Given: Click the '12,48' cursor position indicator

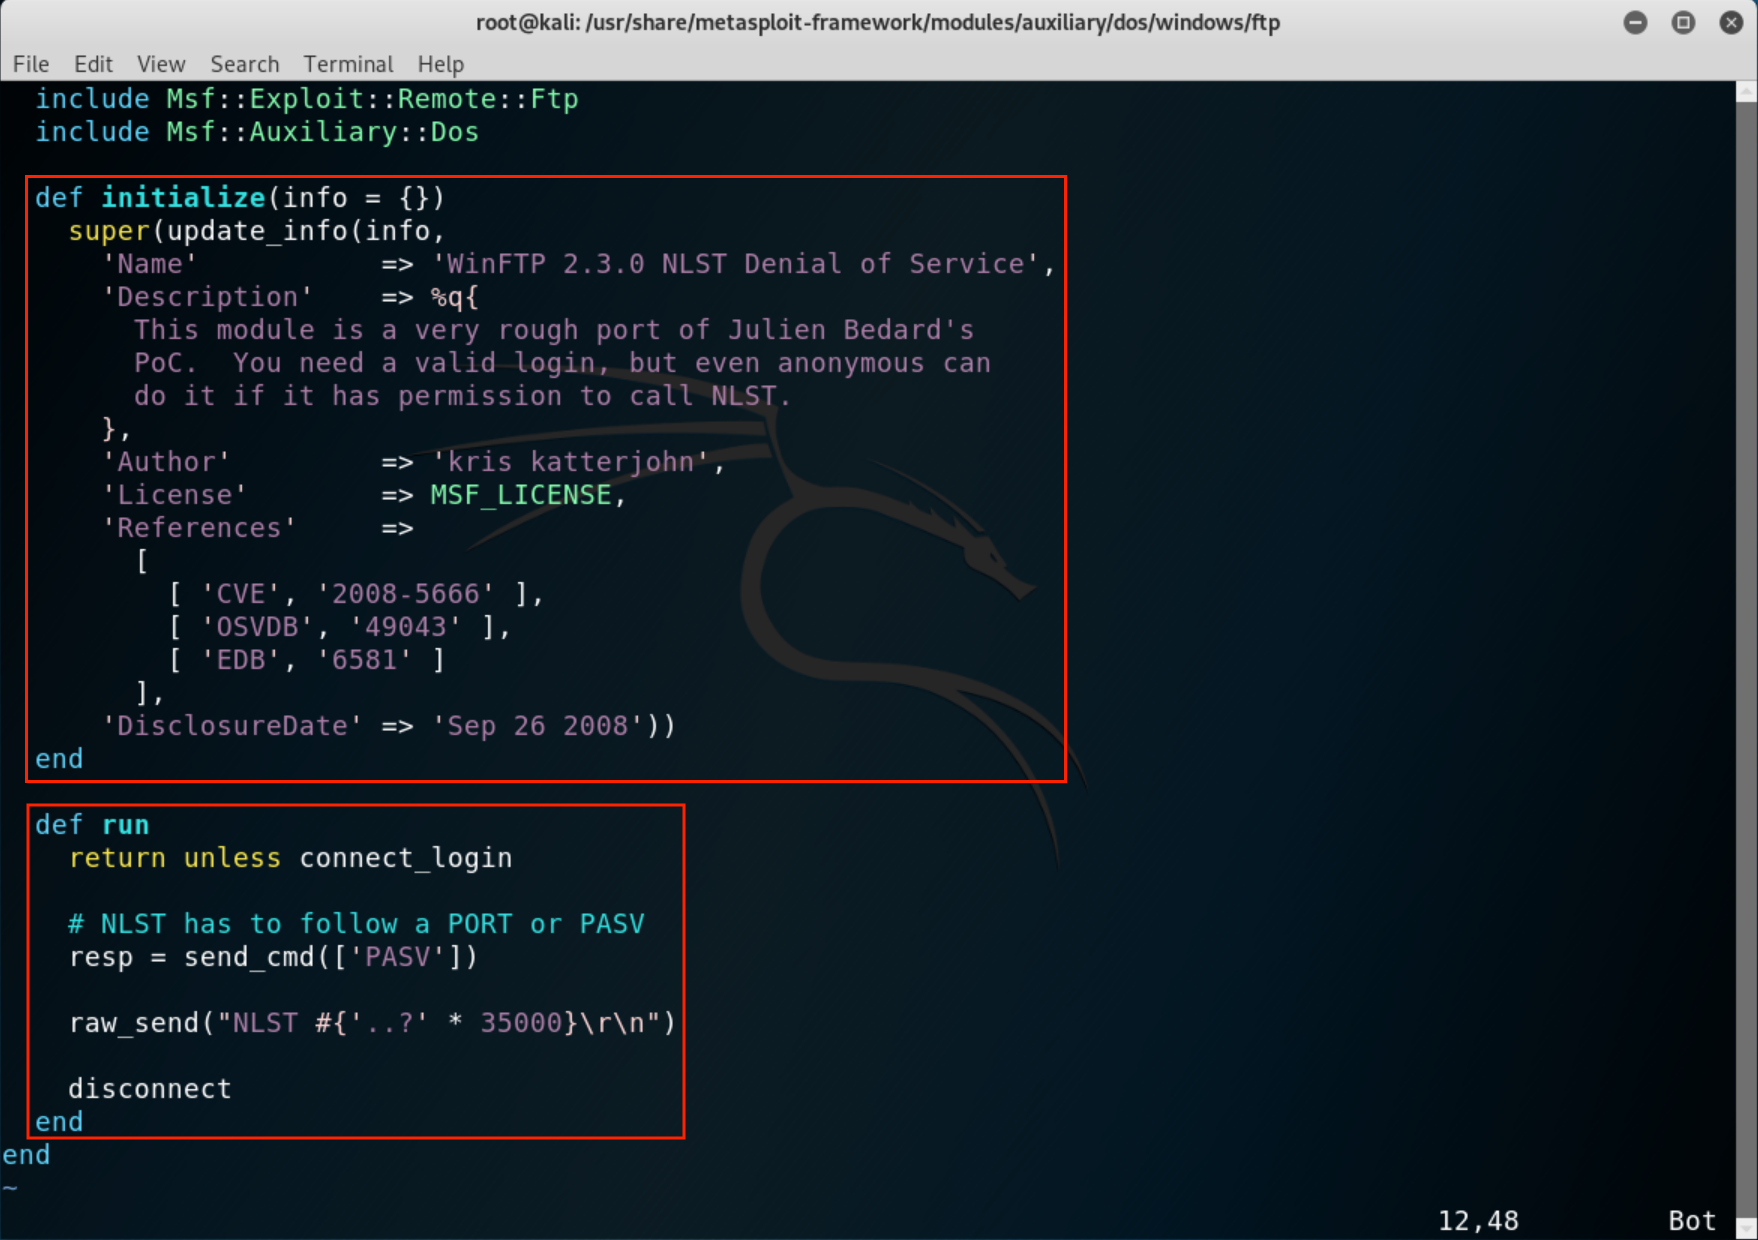Looking at the screenshot, I should [1478, 1221].
